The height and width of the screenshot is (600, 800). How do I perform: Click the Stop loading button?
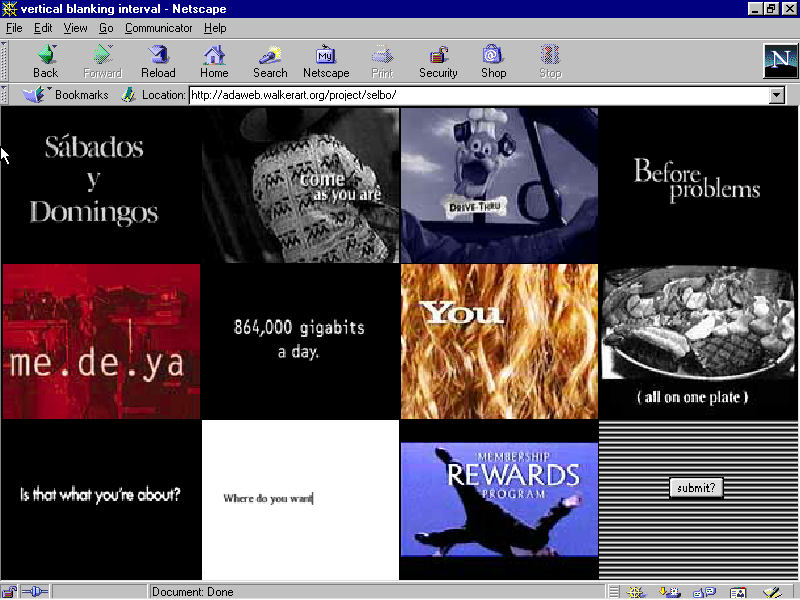[x=551, y=61]
